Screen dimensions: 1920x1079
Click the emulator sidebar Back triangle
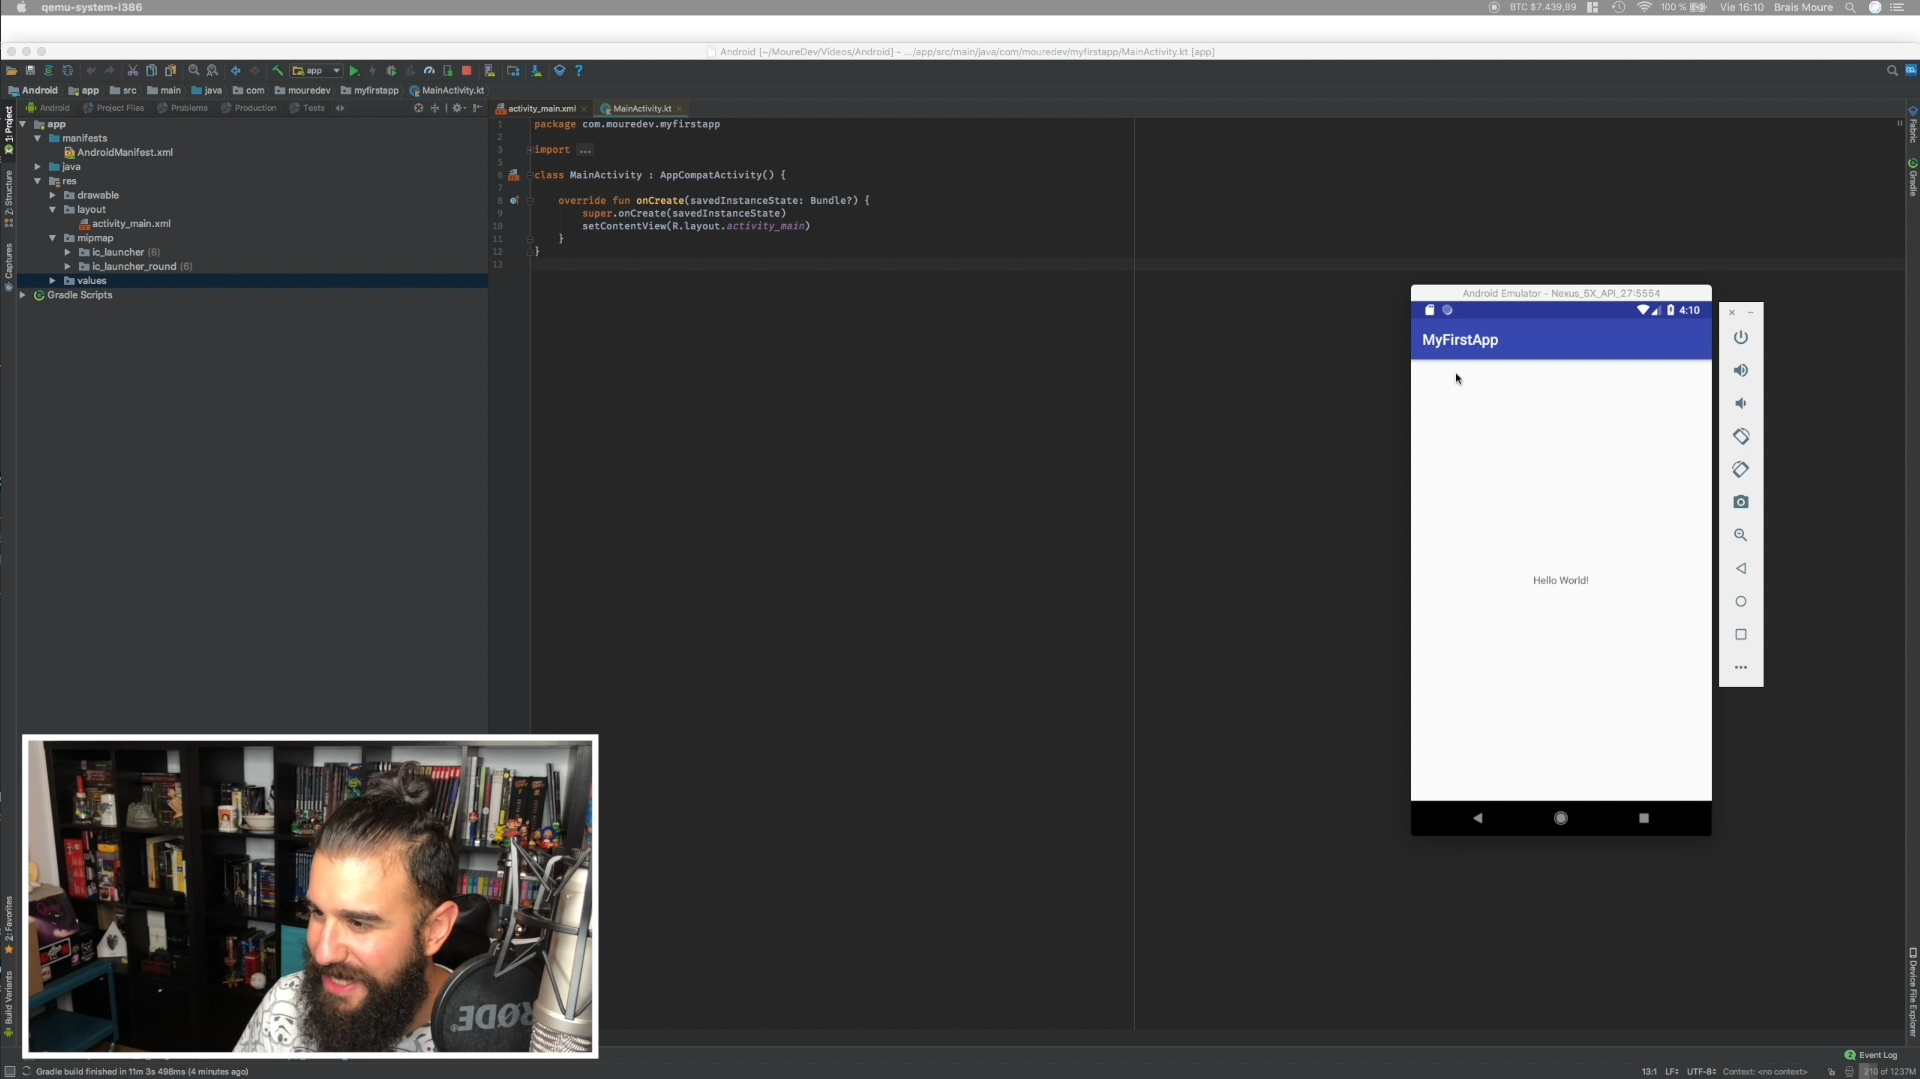1740,568
